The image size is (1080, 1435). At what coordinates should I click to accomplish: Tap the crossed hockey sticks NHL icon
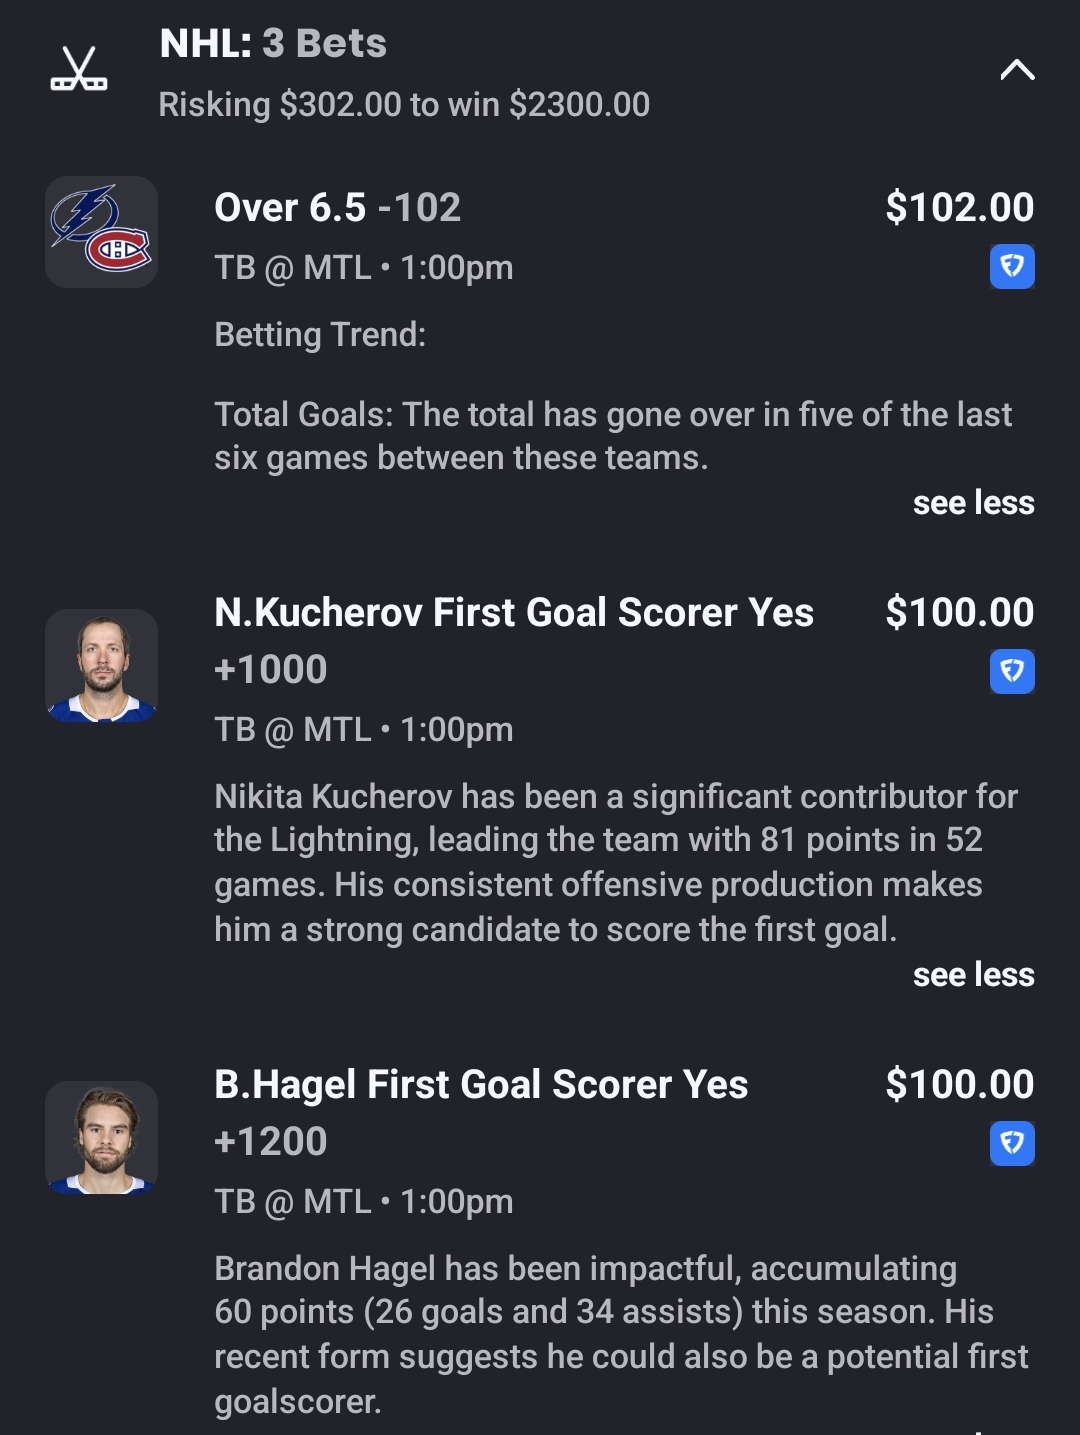tap(79, 70)
